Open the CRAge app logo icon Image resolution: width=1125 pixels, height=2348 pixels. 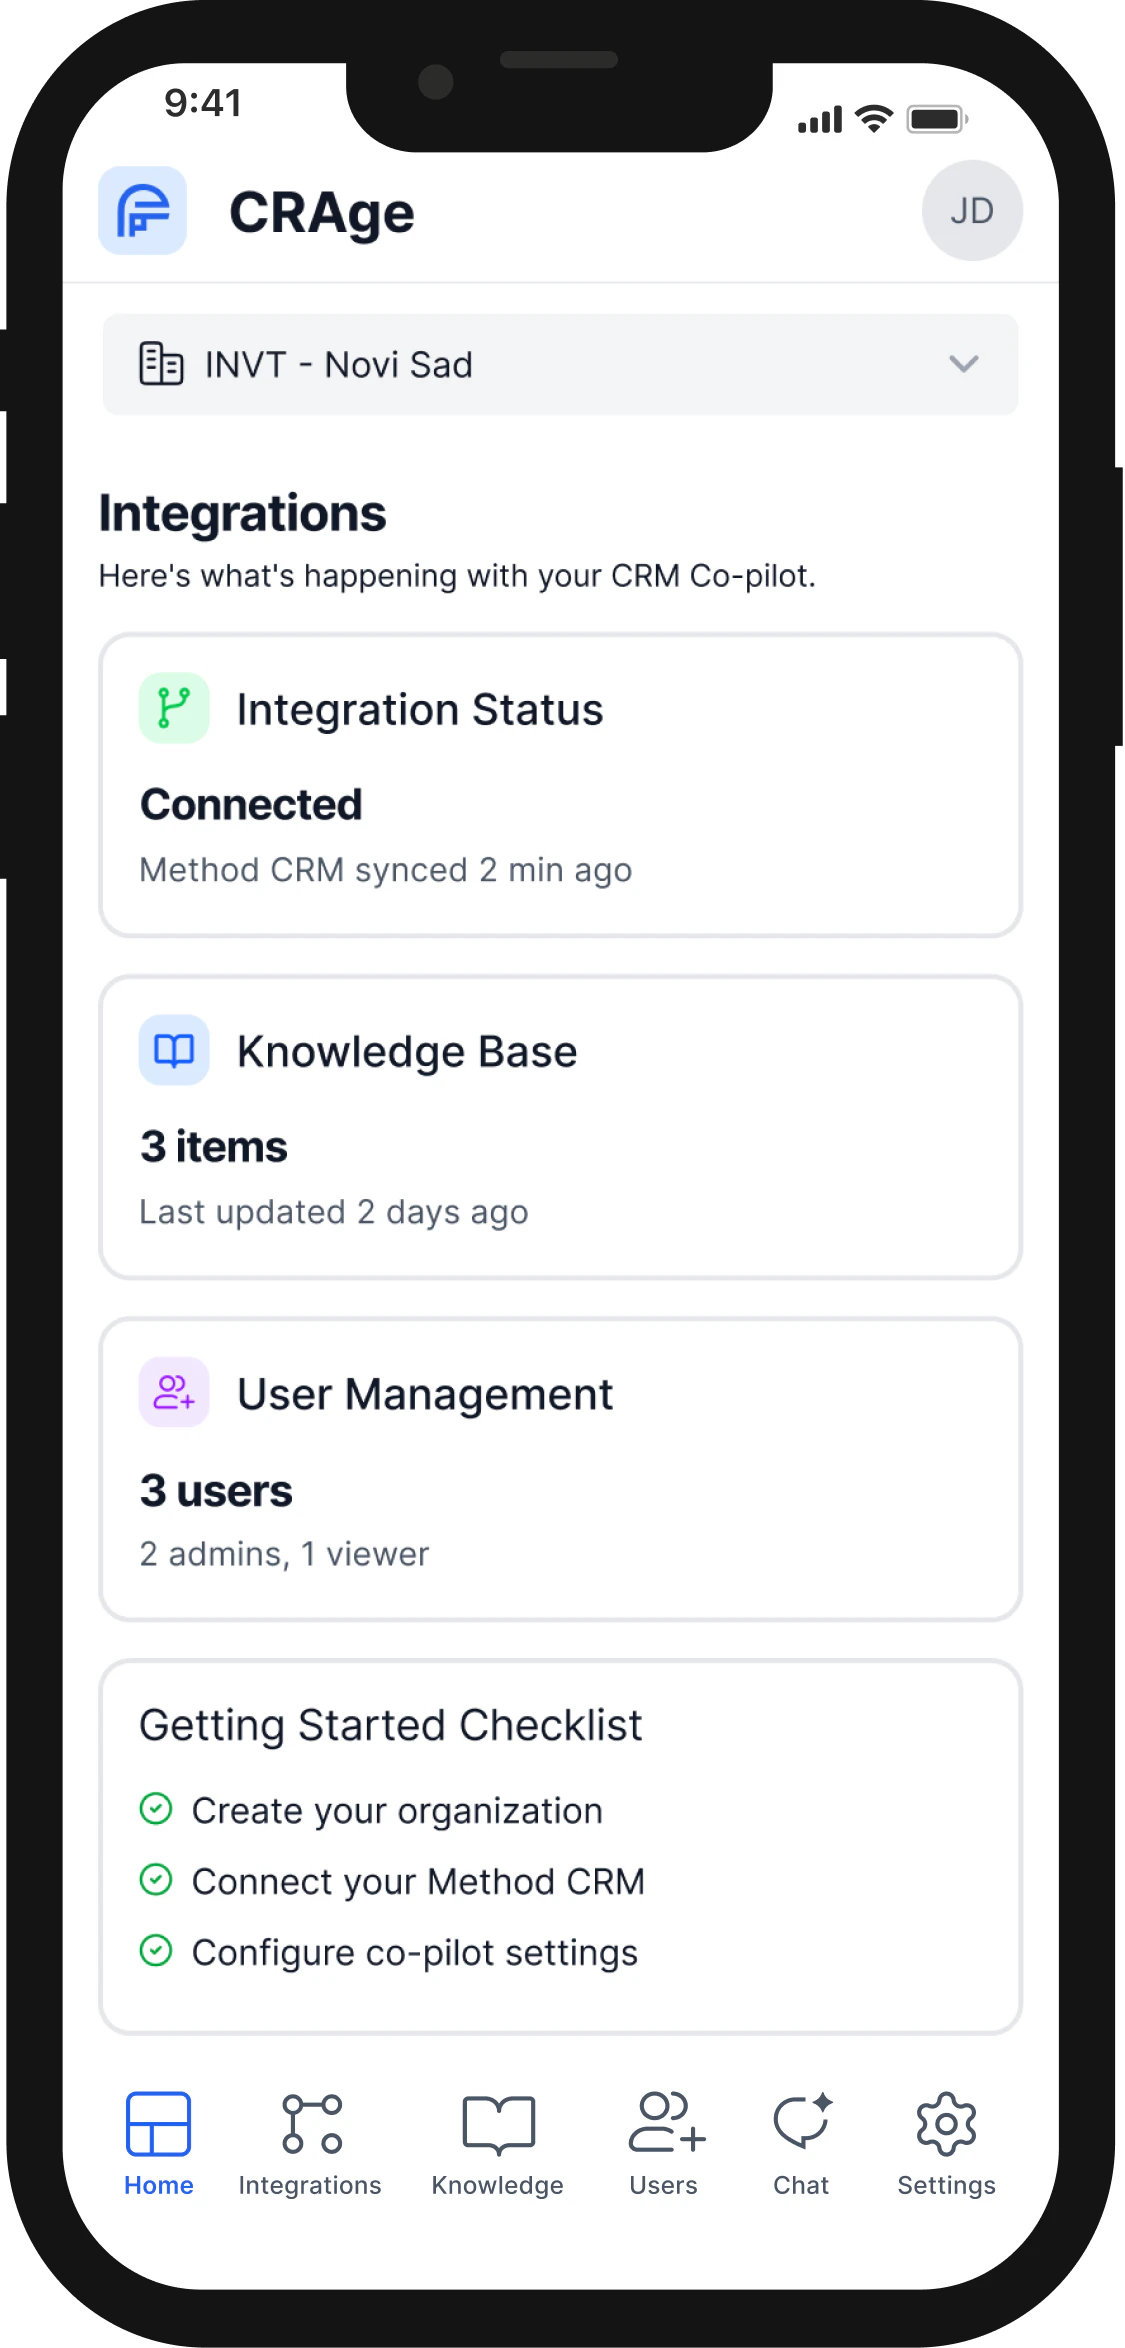[142, 211]
